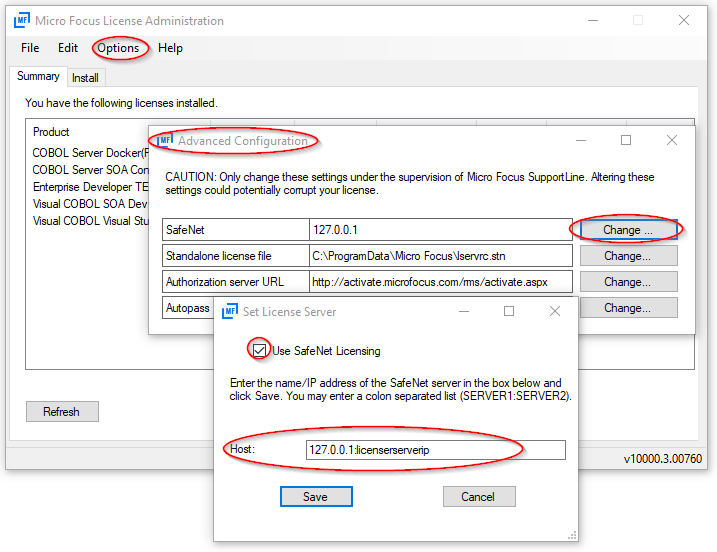Image resolution: width=717 pixels, height=552 pixels.
Task: Toggle the Use SafeNet Licensing checkbox
Action: tap(260, 350)
